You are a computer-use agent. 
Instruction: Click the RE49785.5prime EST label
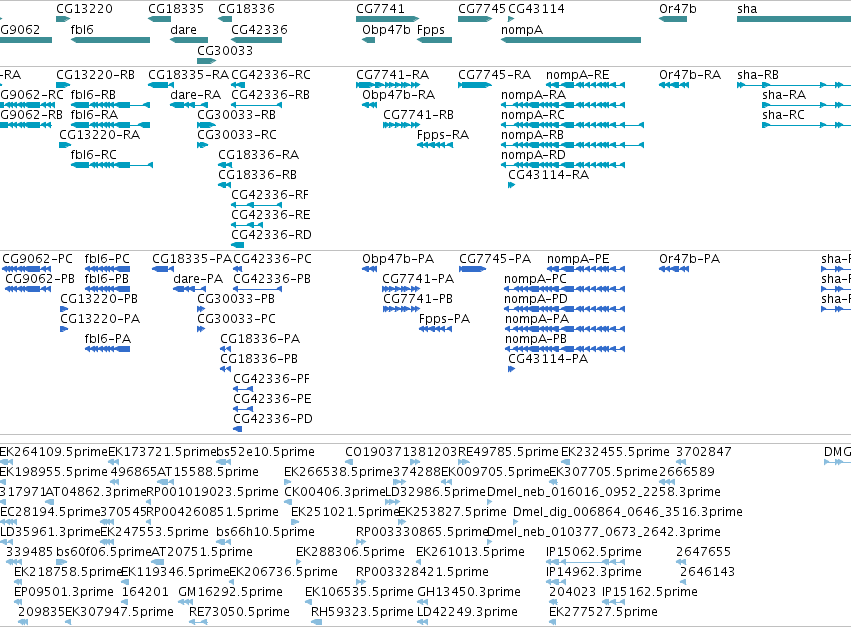click(508, 452)
